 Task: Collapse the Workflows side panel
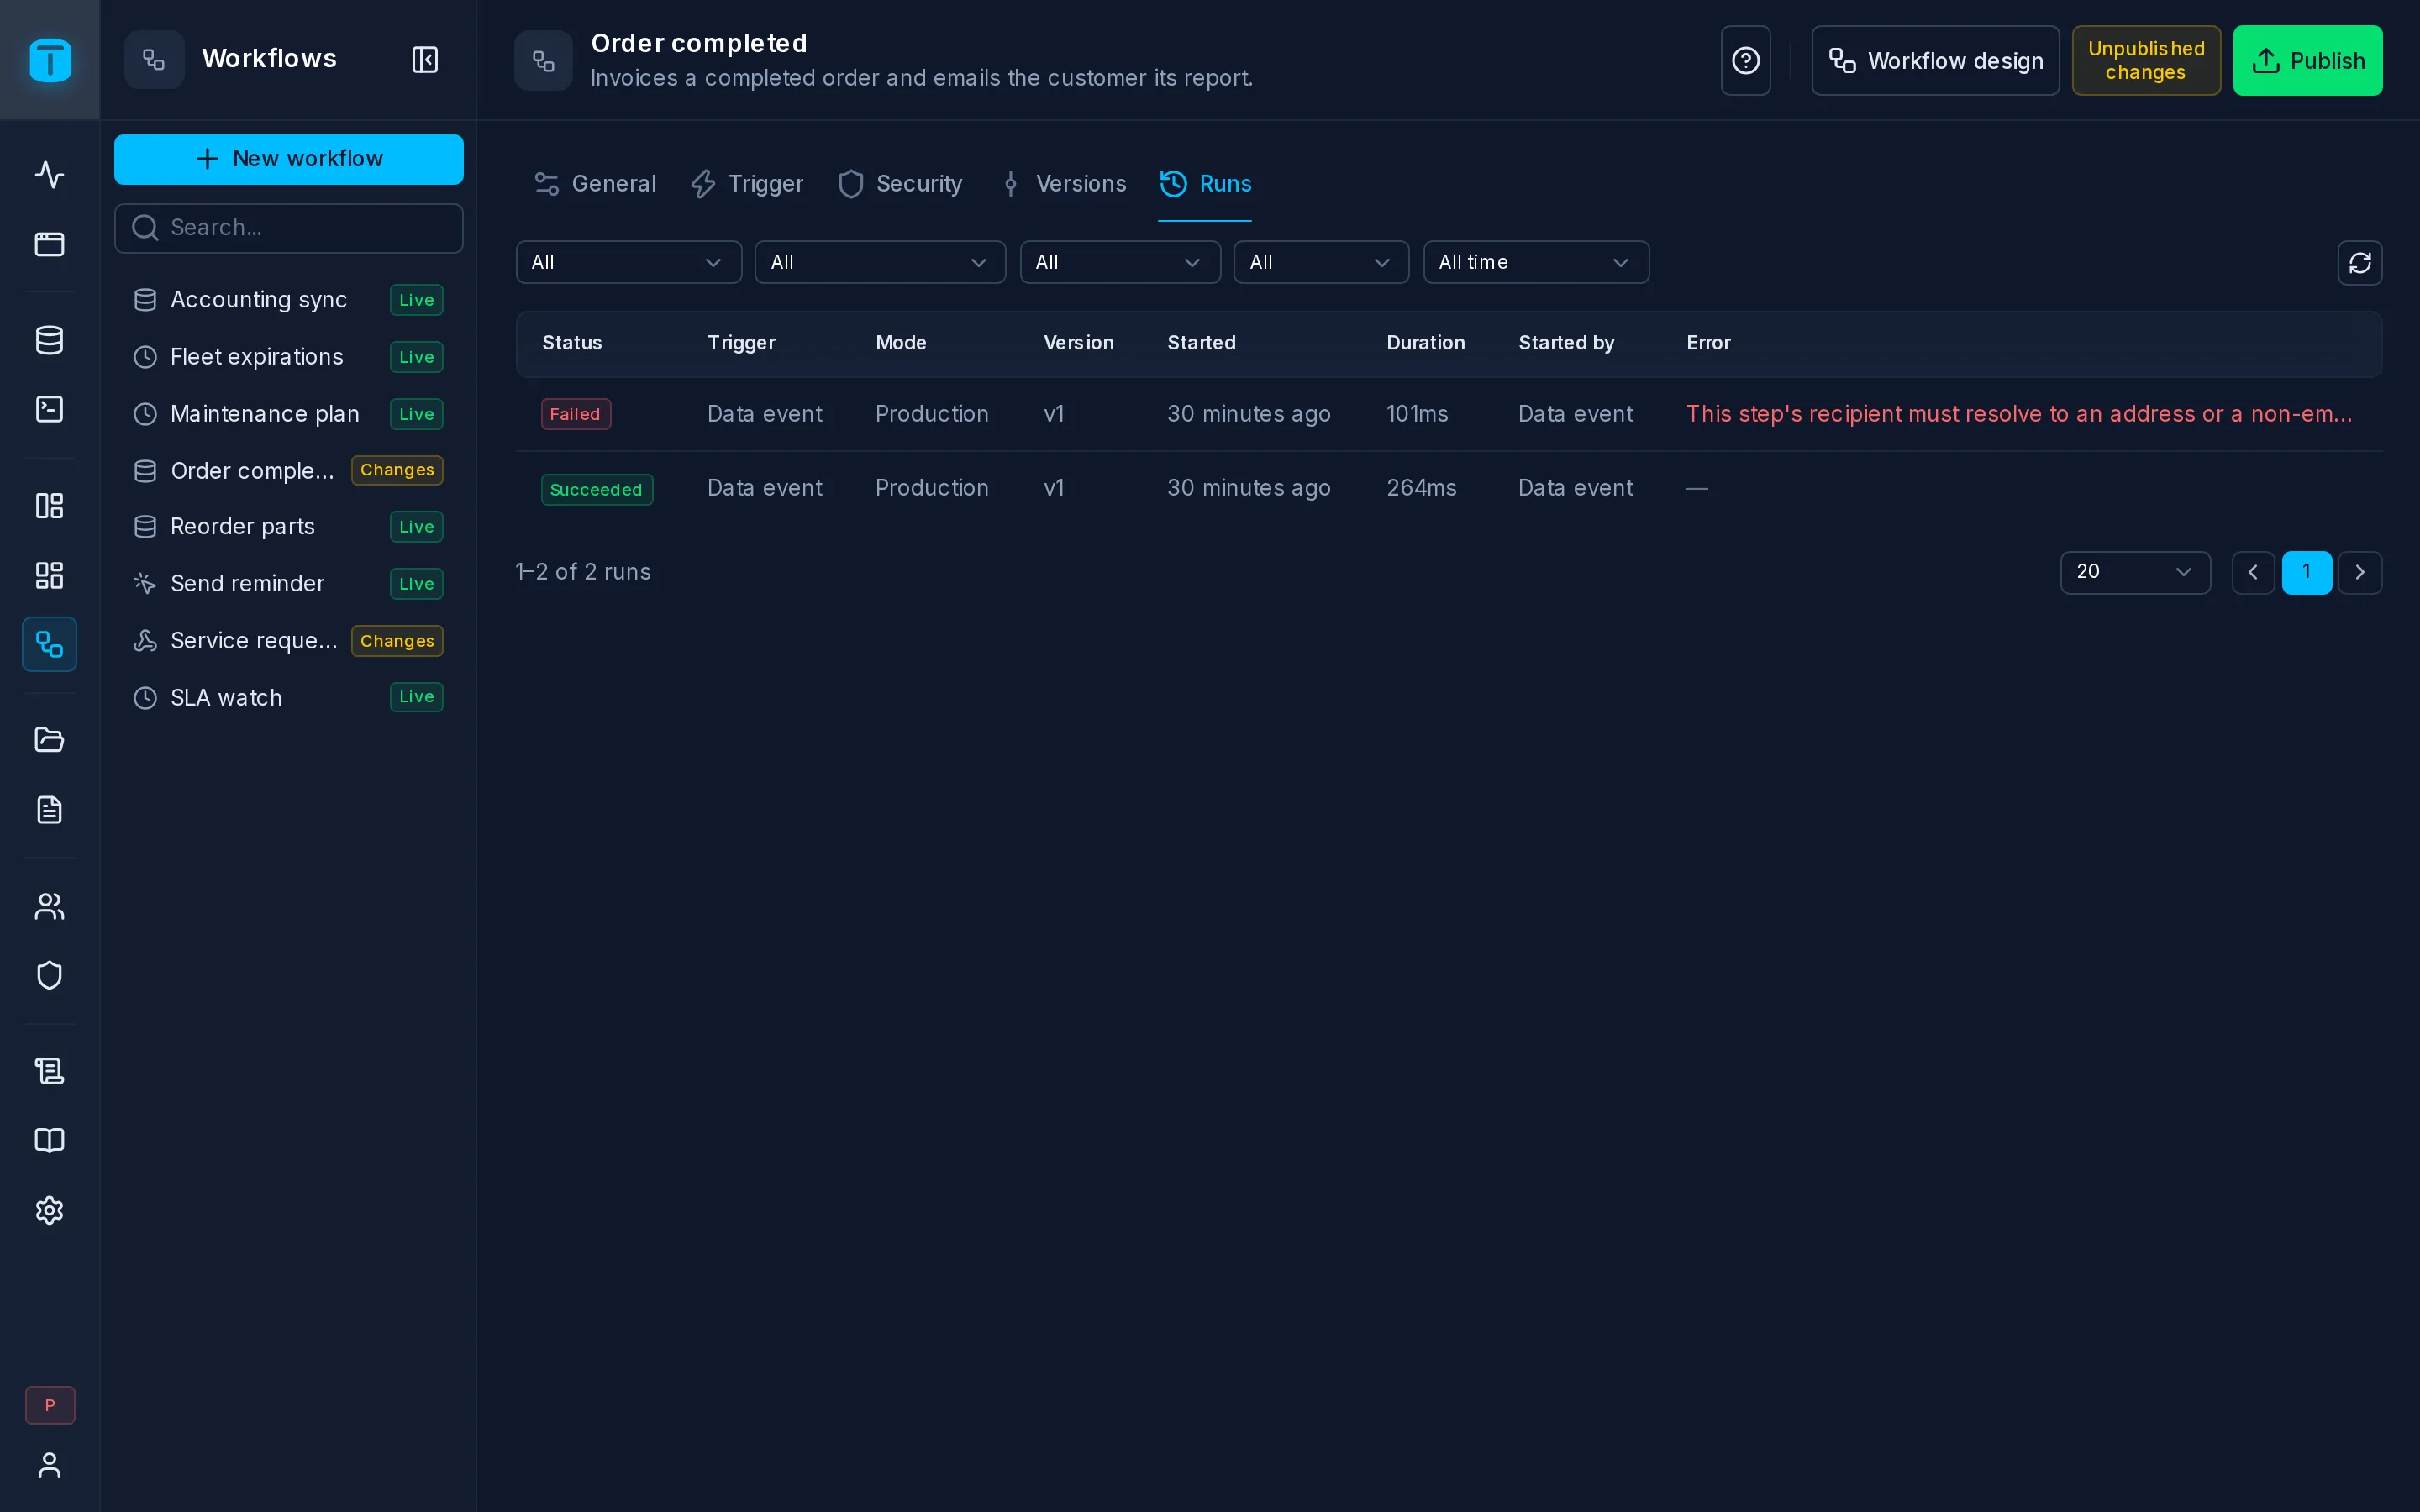click(425, 59)
